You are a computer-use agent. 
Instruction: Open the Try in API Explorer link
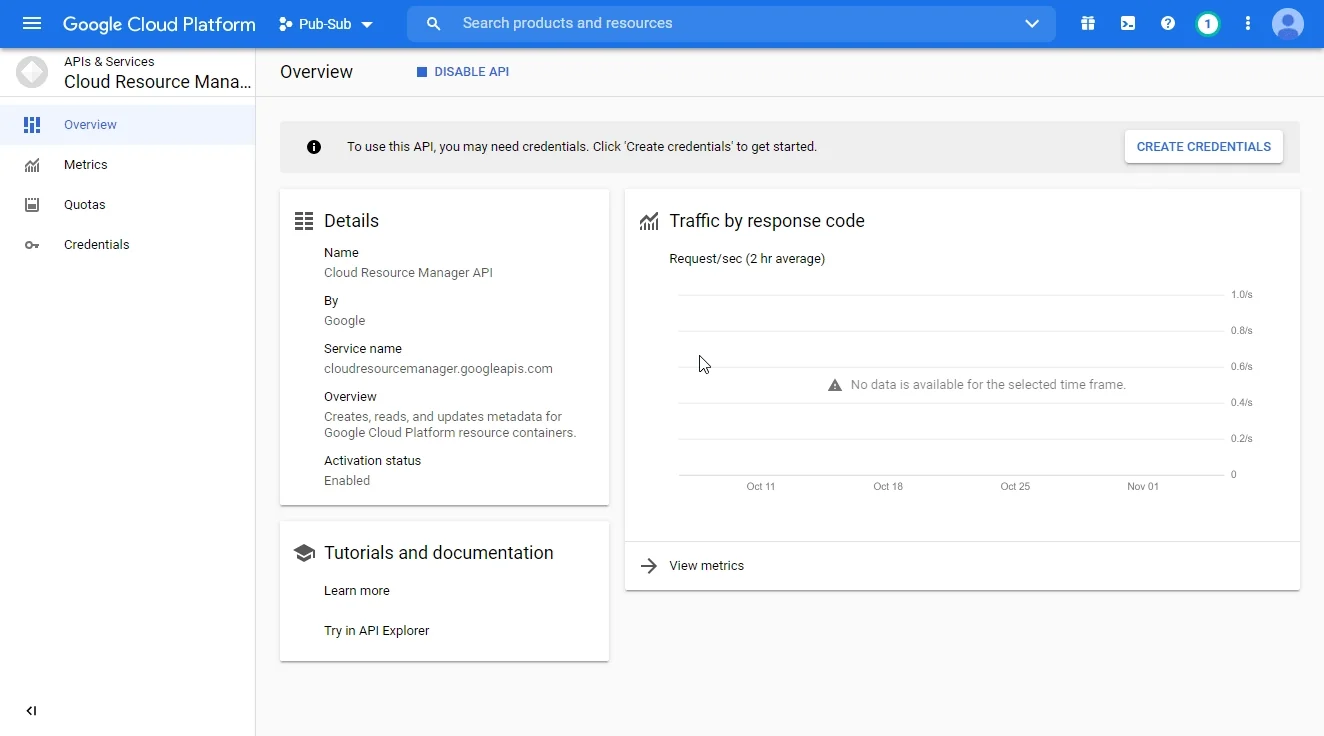pos(377,631)
